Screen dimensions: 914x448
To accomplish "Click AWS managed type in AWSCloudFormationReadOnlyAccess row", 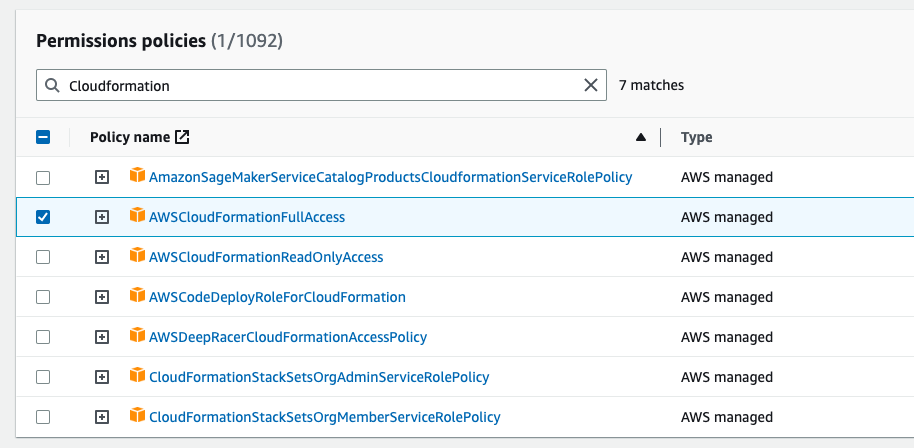I will (x=727, y=257).
